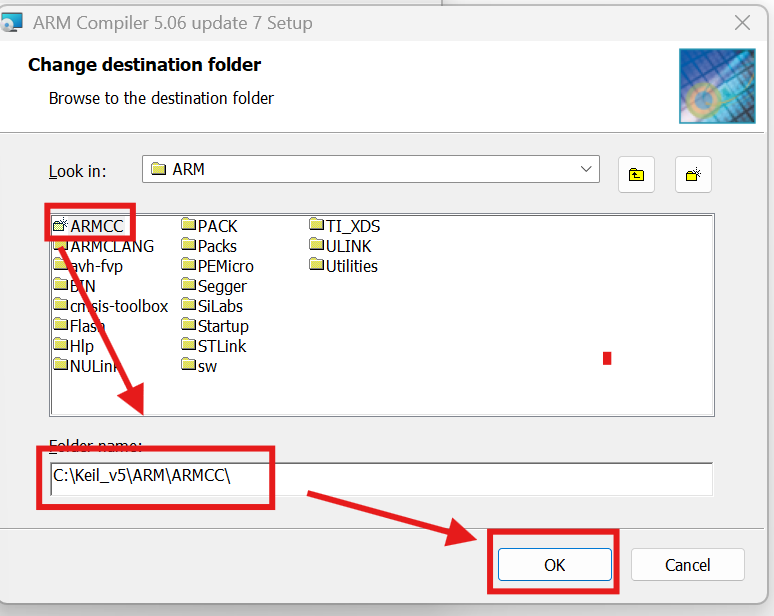774x616 pixels.
Task: Select the SiLabs folder
Action: (212, 306)
